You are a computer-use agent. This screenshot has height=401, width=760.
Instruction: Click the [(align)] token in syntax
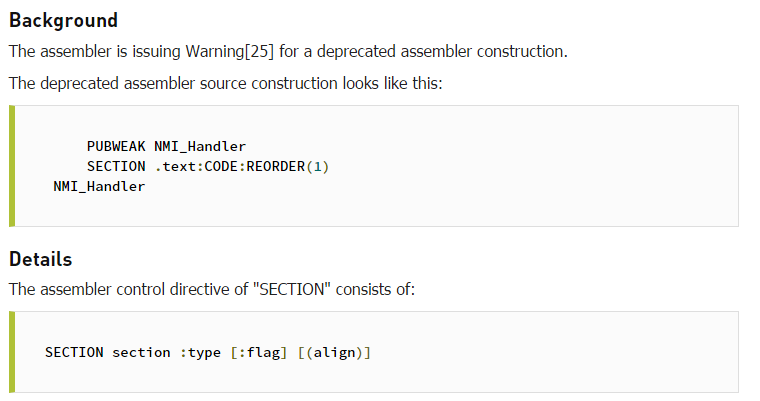point(334,353)
